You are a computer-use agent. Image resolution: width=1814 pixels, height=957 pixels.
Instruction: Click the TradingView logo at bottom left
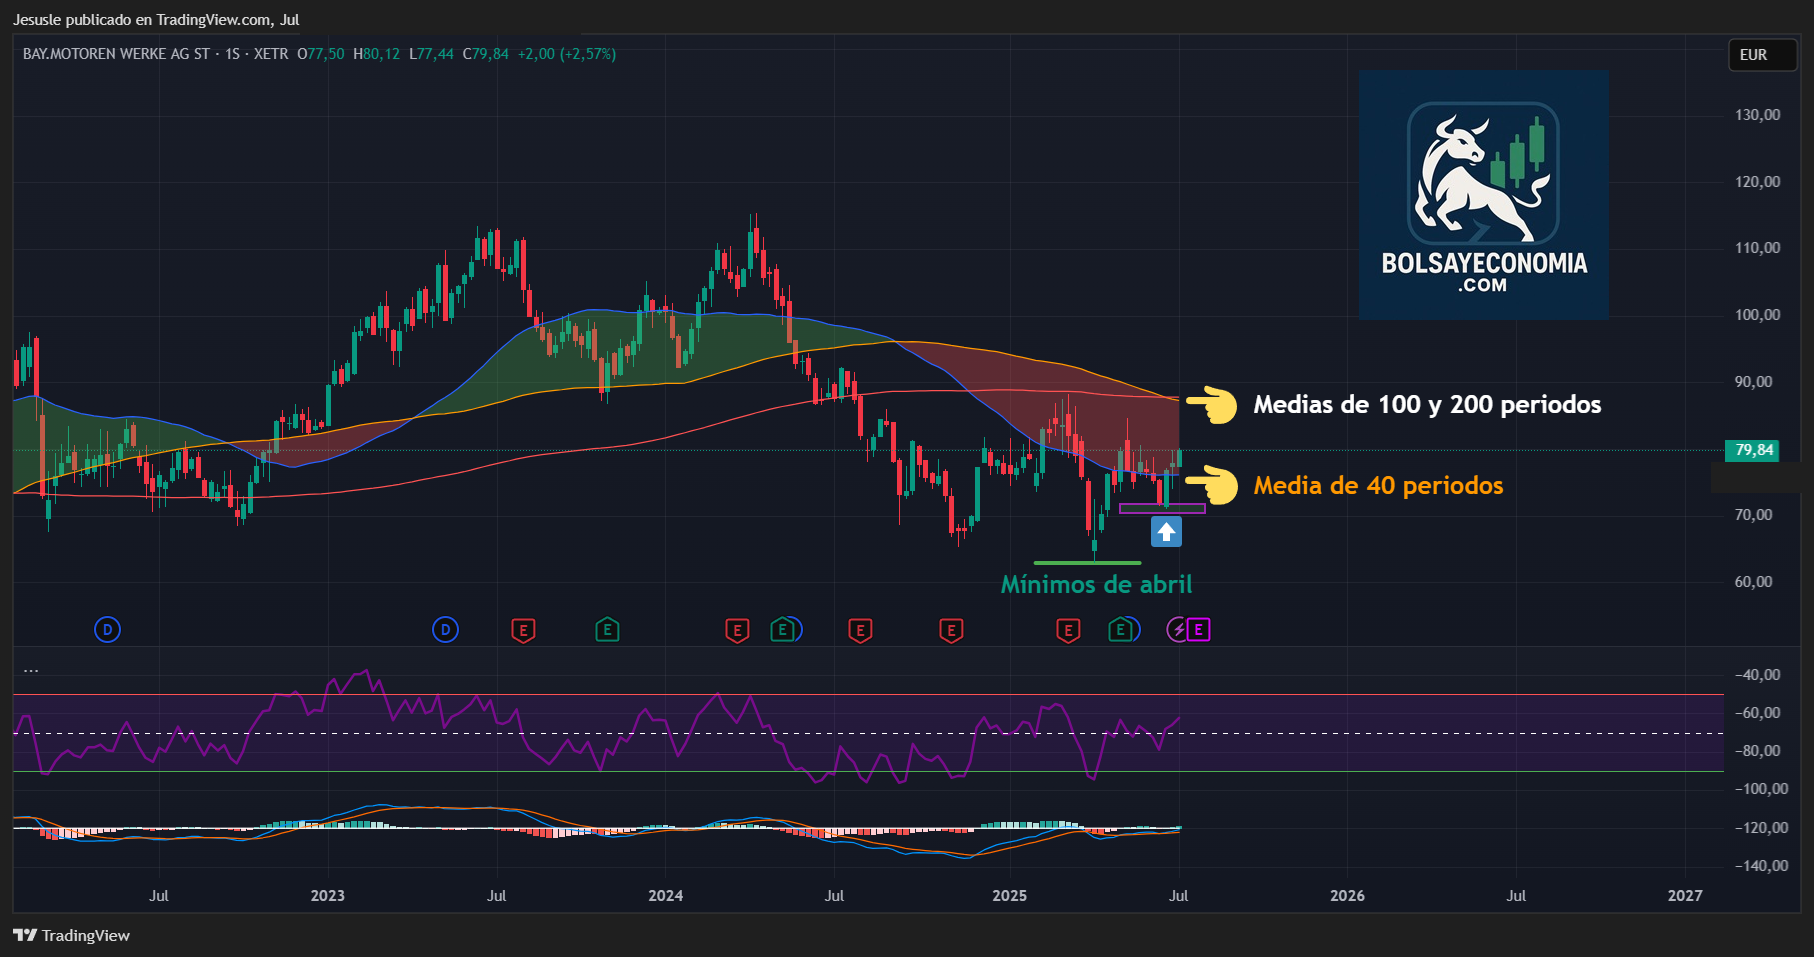(72, 936)
